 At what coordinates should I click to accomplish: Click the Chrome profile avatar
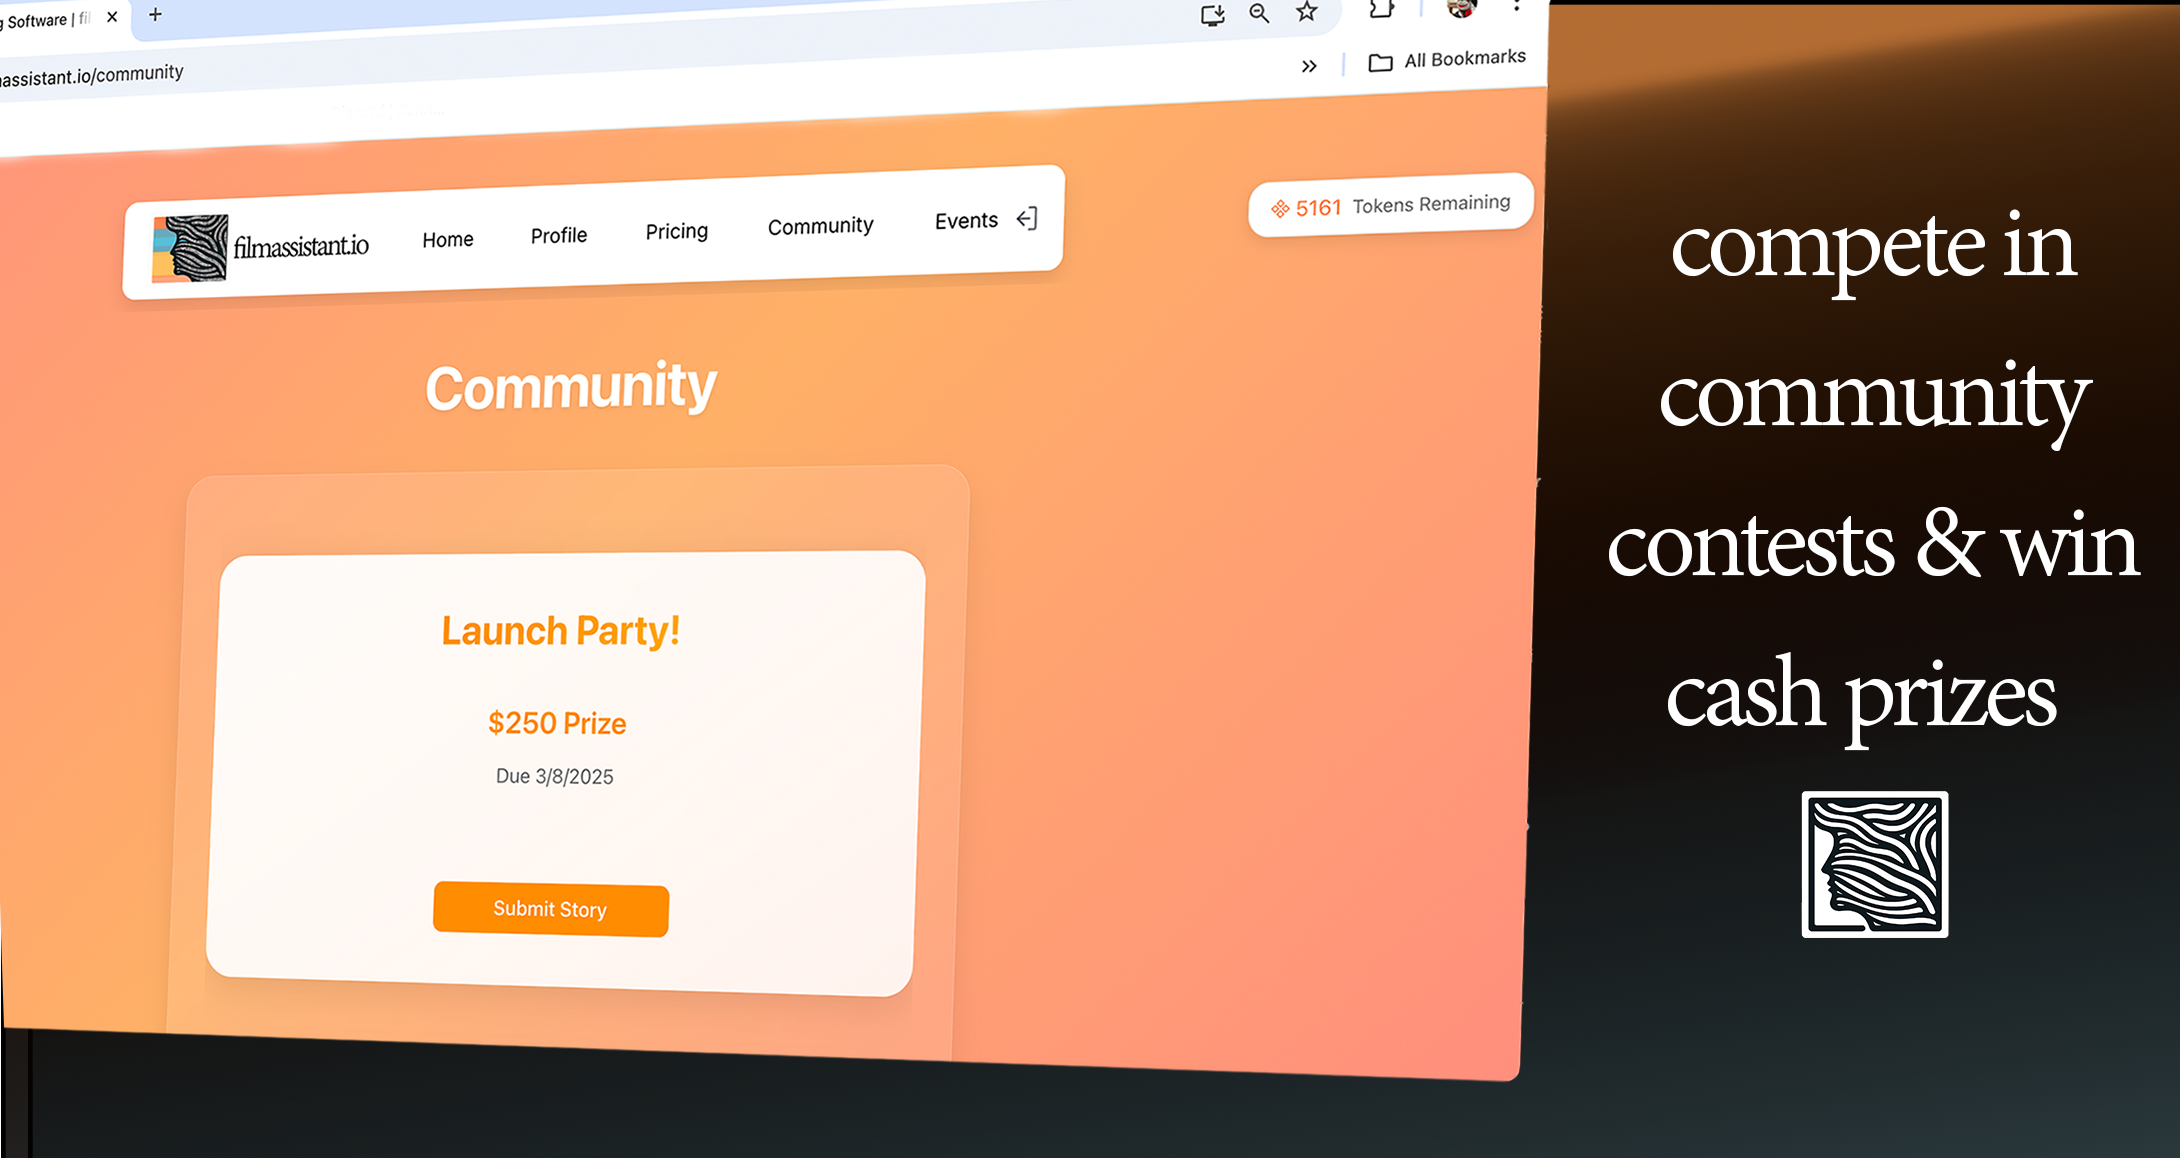[1462, 7]
